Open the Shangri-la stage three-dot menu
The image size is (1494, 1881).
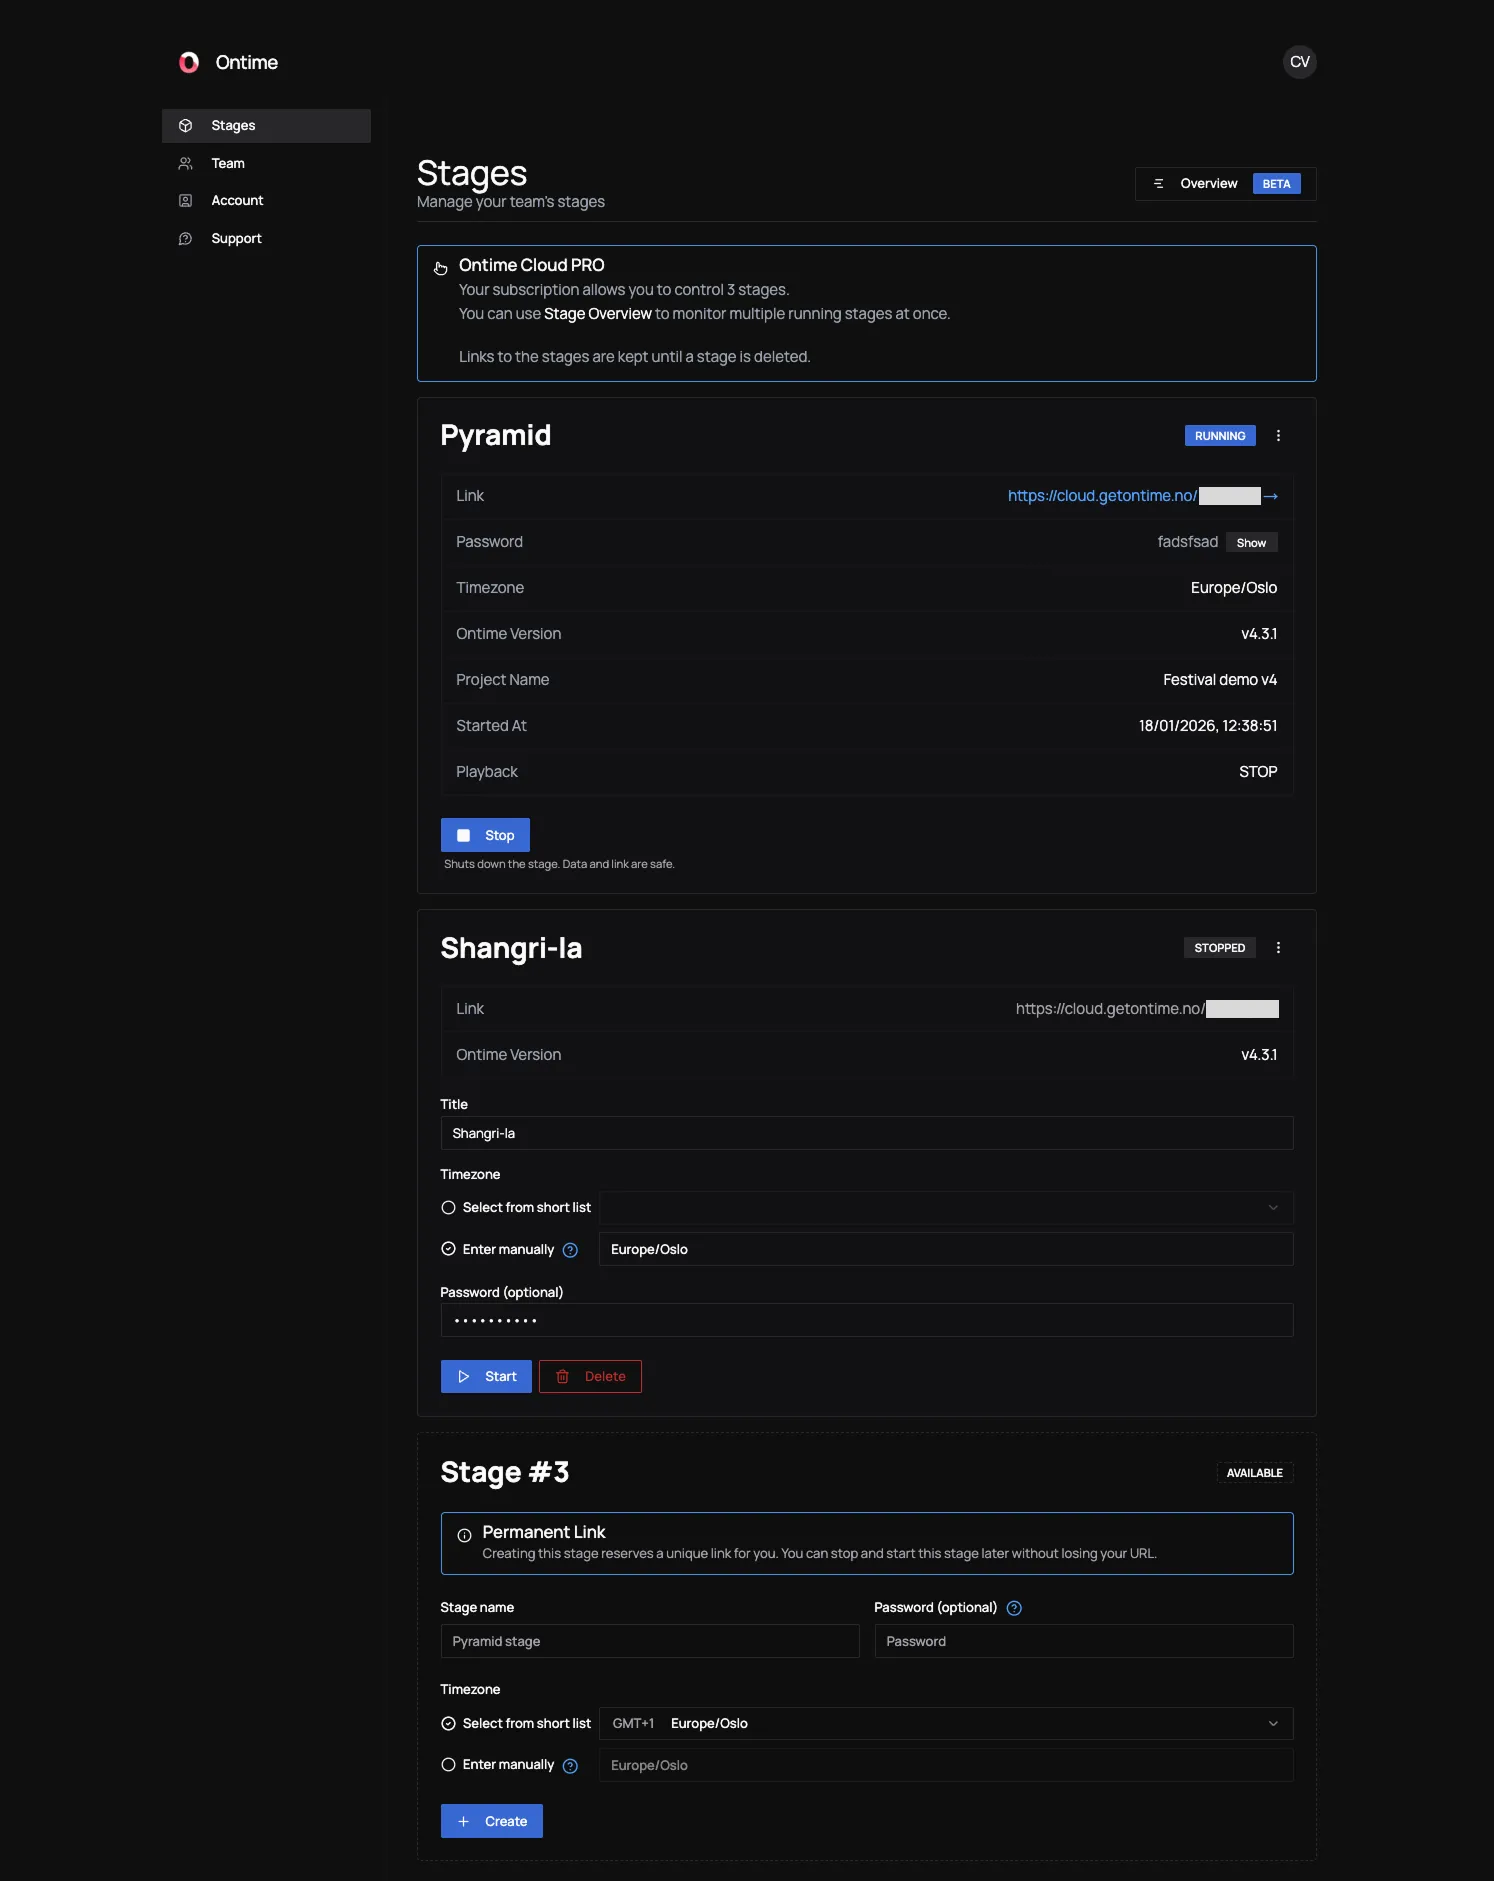1278,948
